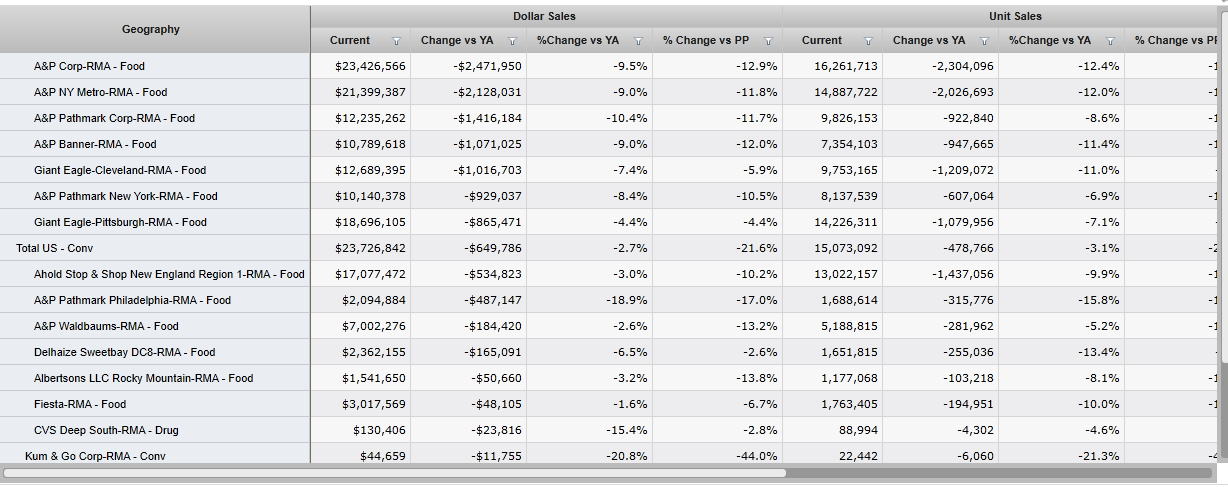Sort by Dollar Sales % Change vs PP label
Viewport: 1228px width, 487px height.
tap(706, 41)
